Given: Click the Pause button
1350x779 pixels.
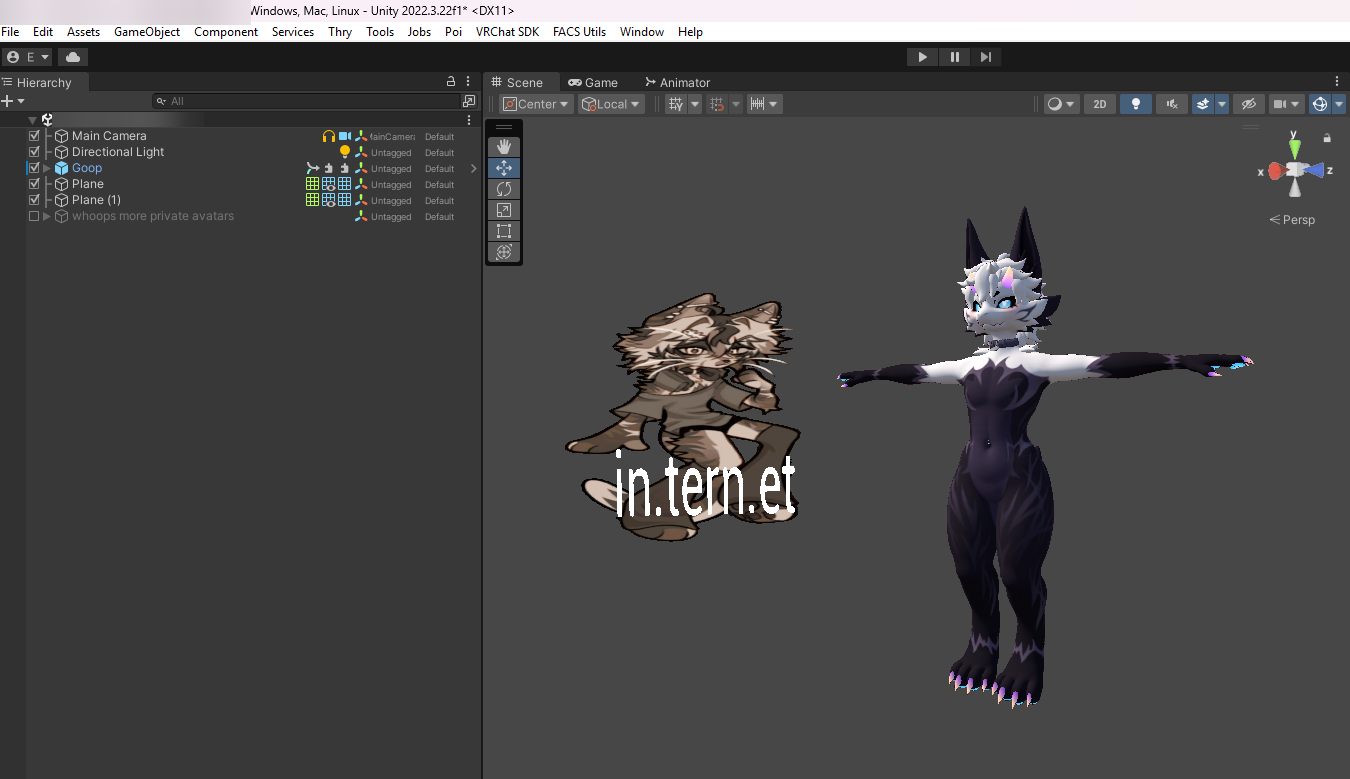Looking at the screenshot, I should (x=954, y=57).
